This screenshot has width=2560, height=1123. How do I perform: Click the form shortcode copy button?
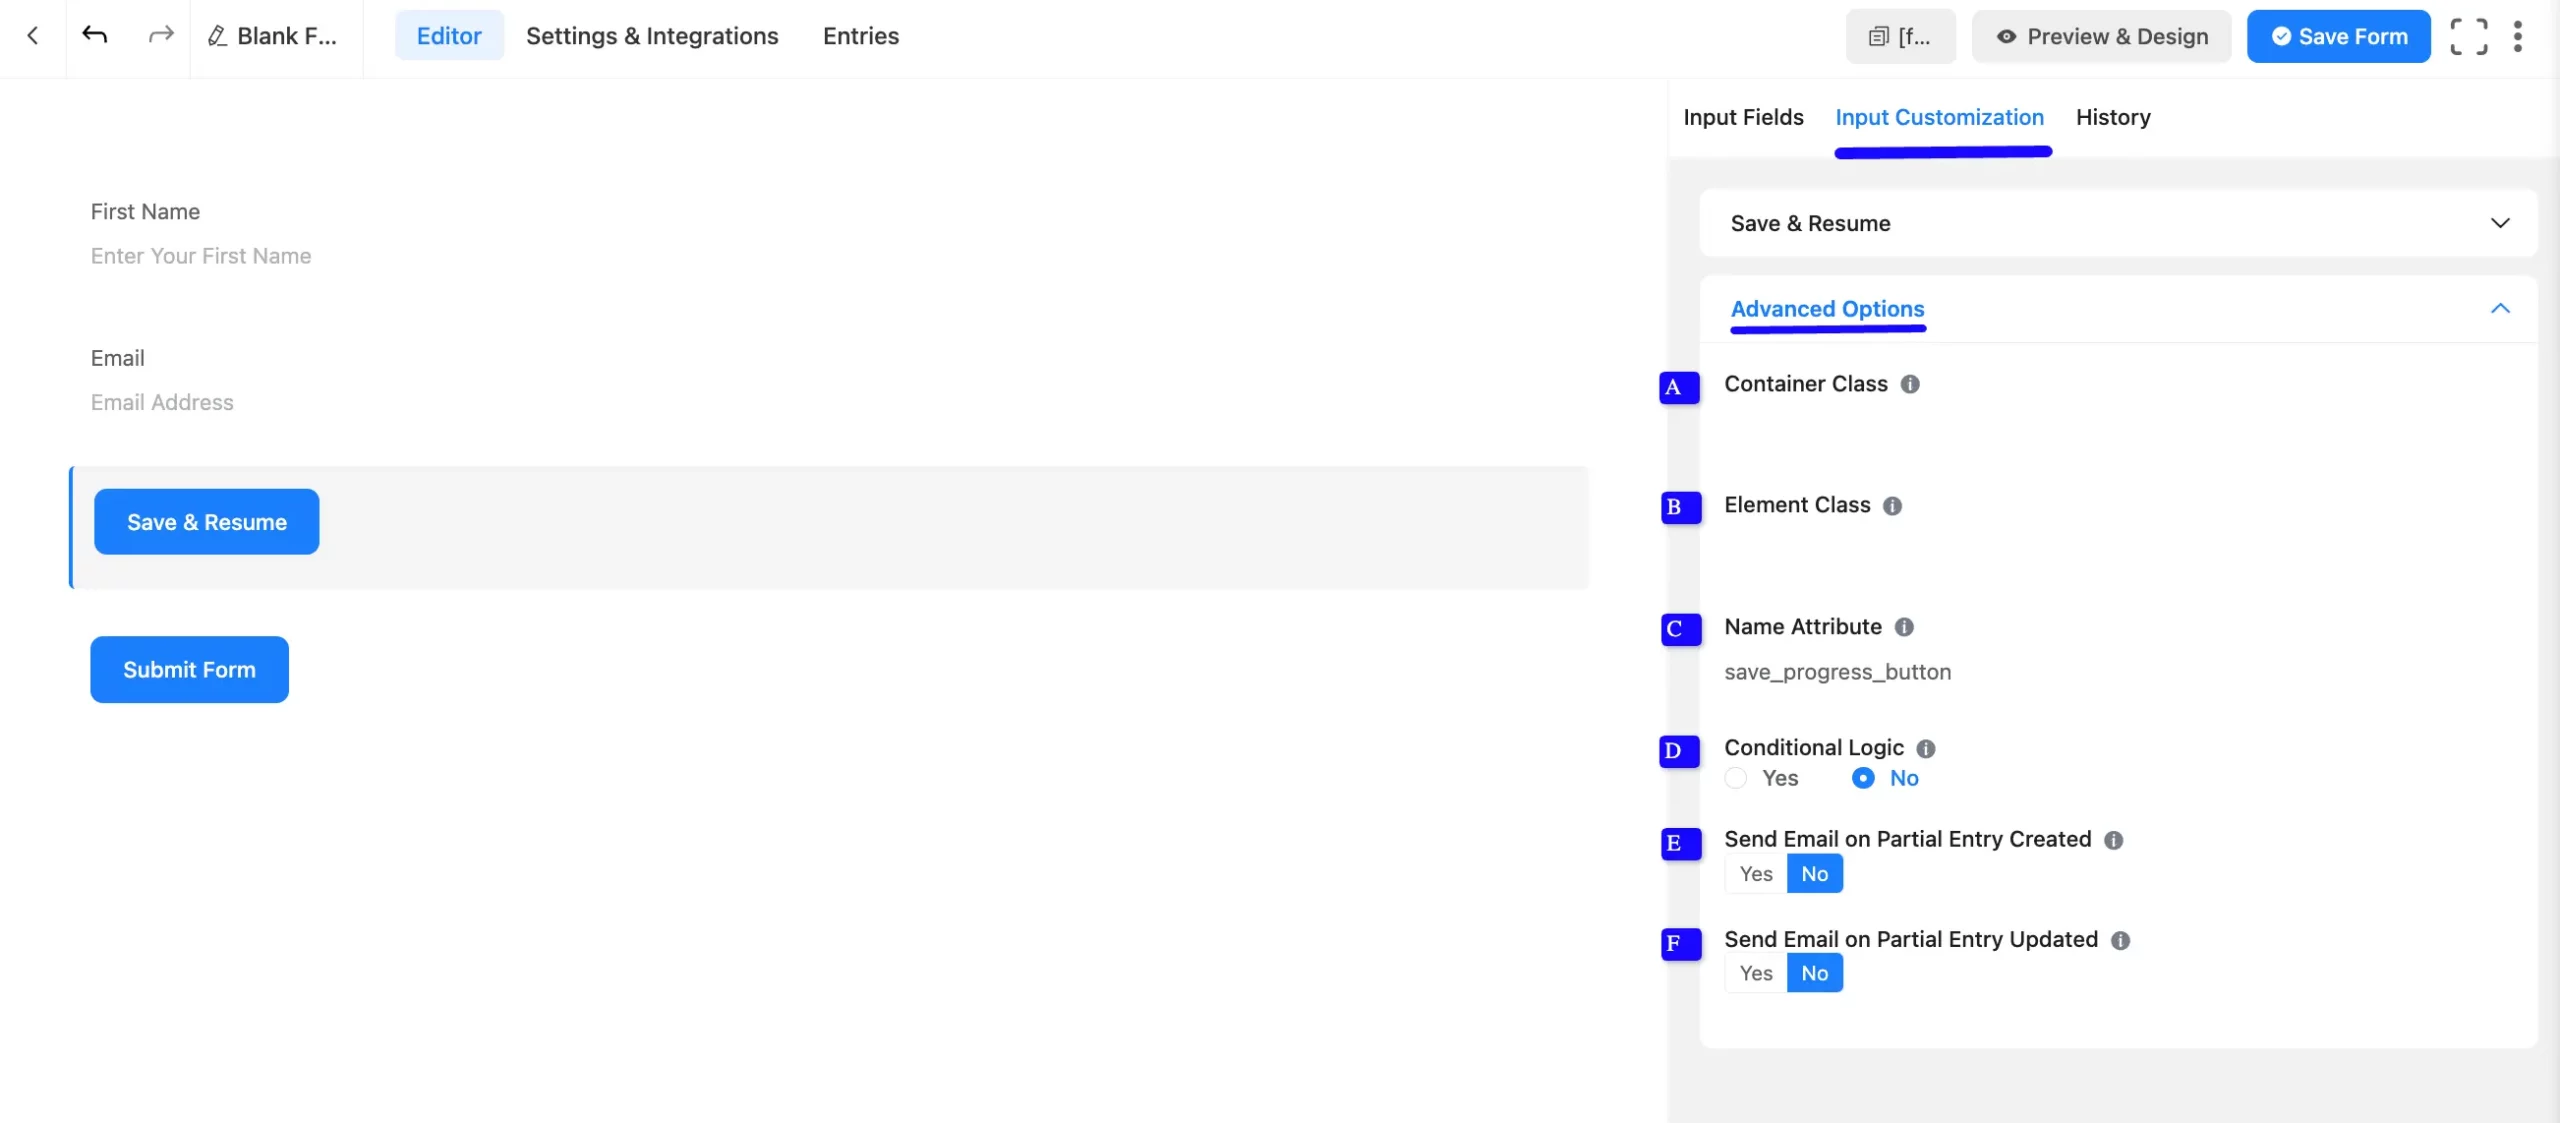pos(1900,37)
